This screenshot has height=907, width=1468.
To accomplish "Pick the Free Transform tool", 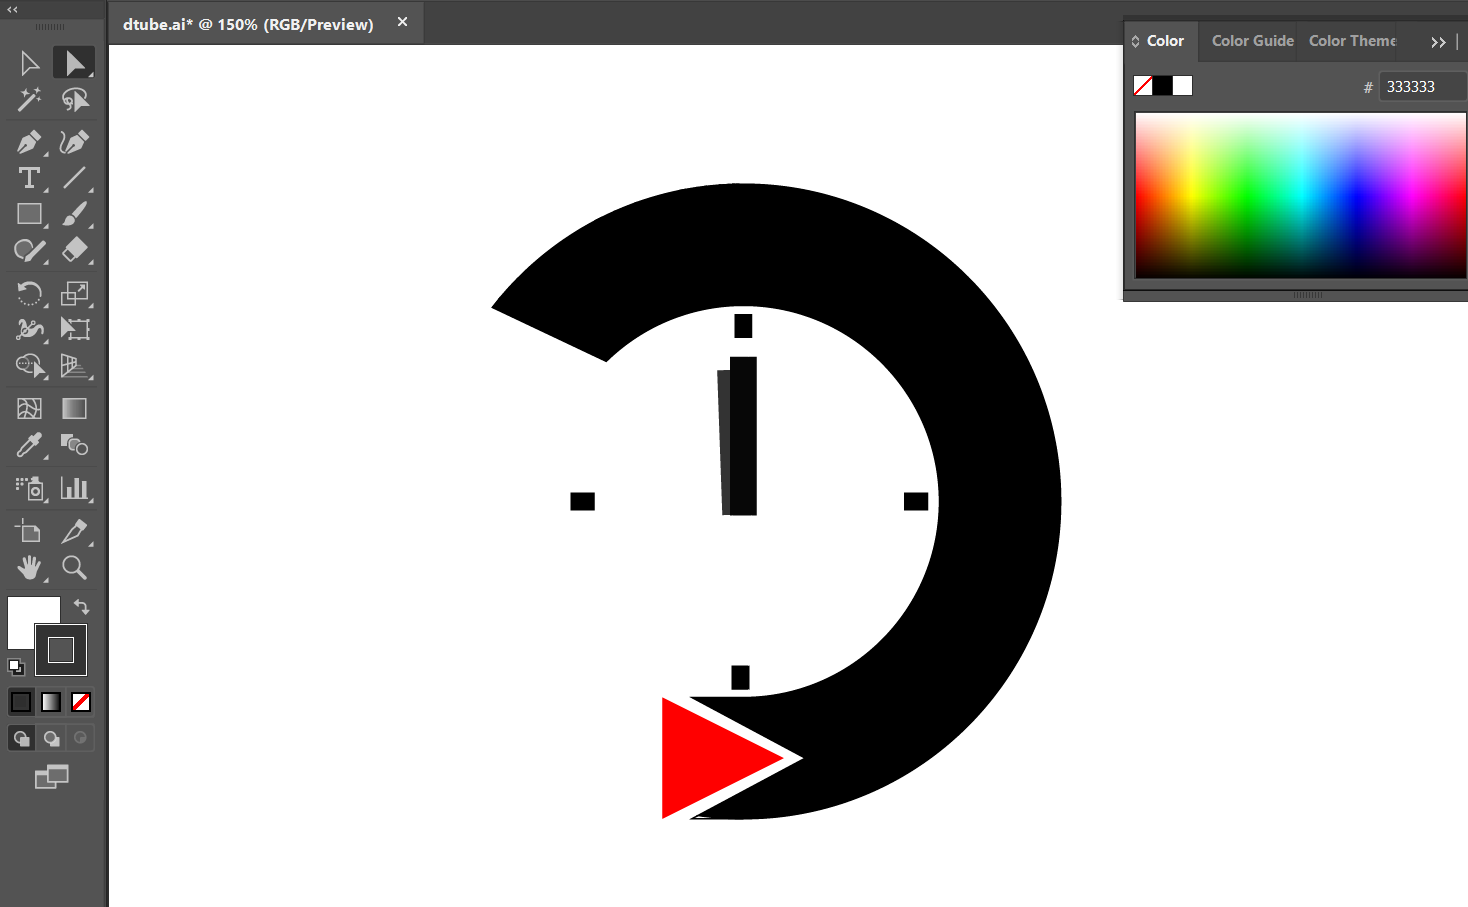I will [x=74, y=329].
